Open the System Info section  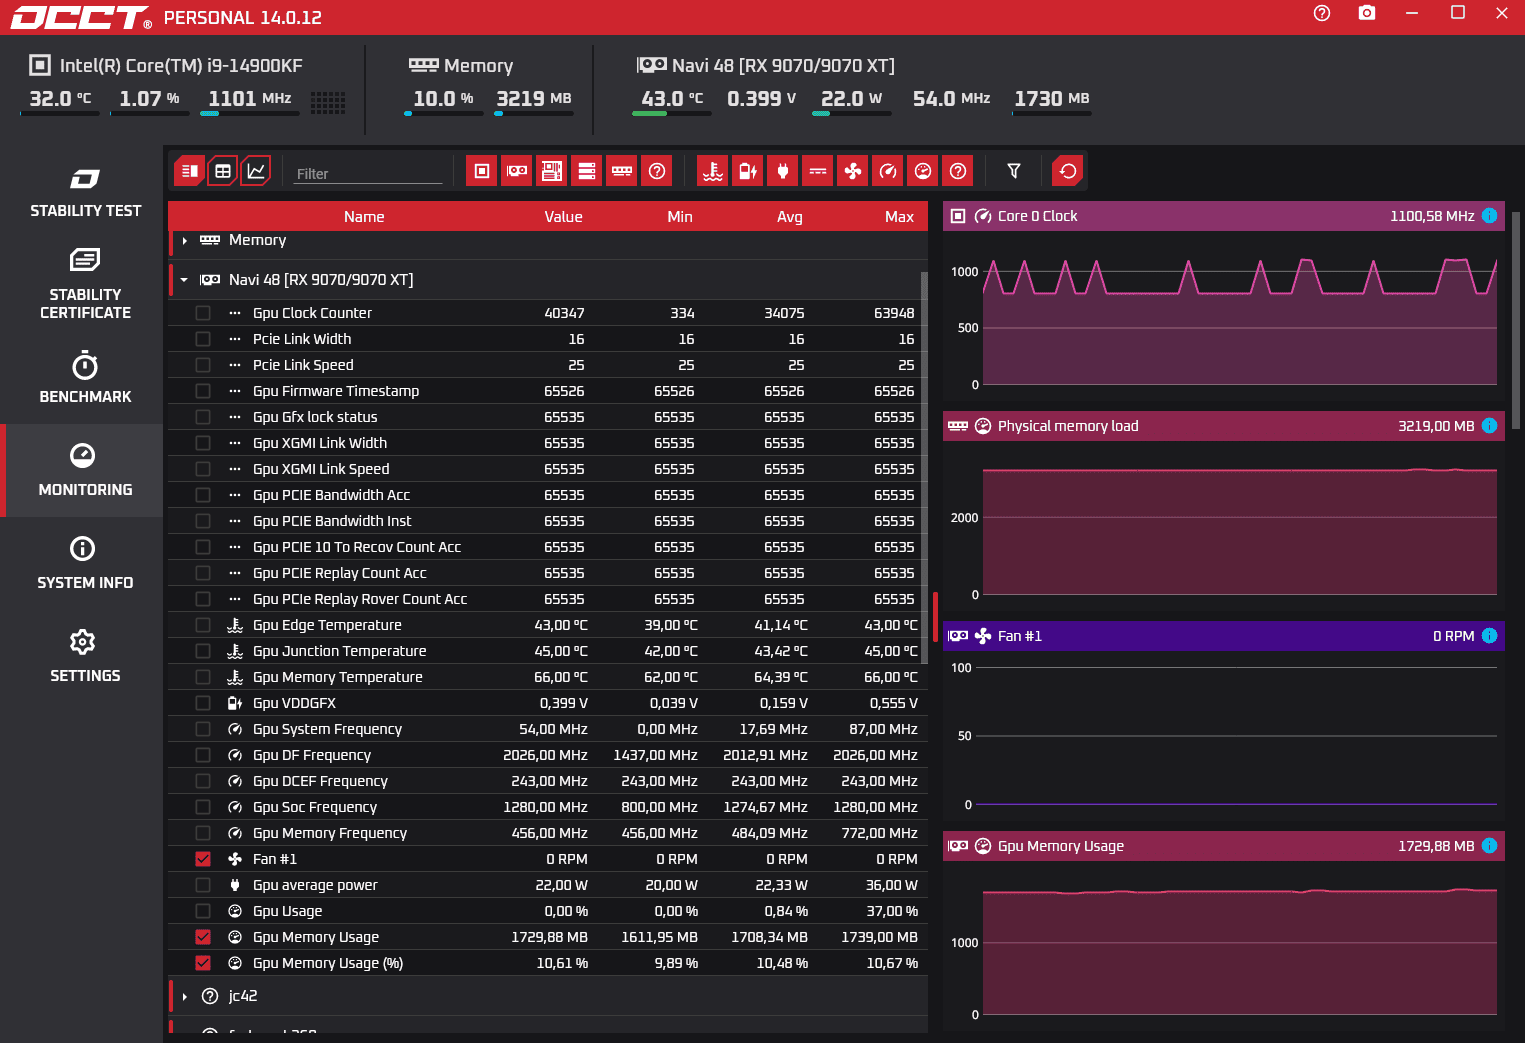pyautogui.click(x=85, y=564)
